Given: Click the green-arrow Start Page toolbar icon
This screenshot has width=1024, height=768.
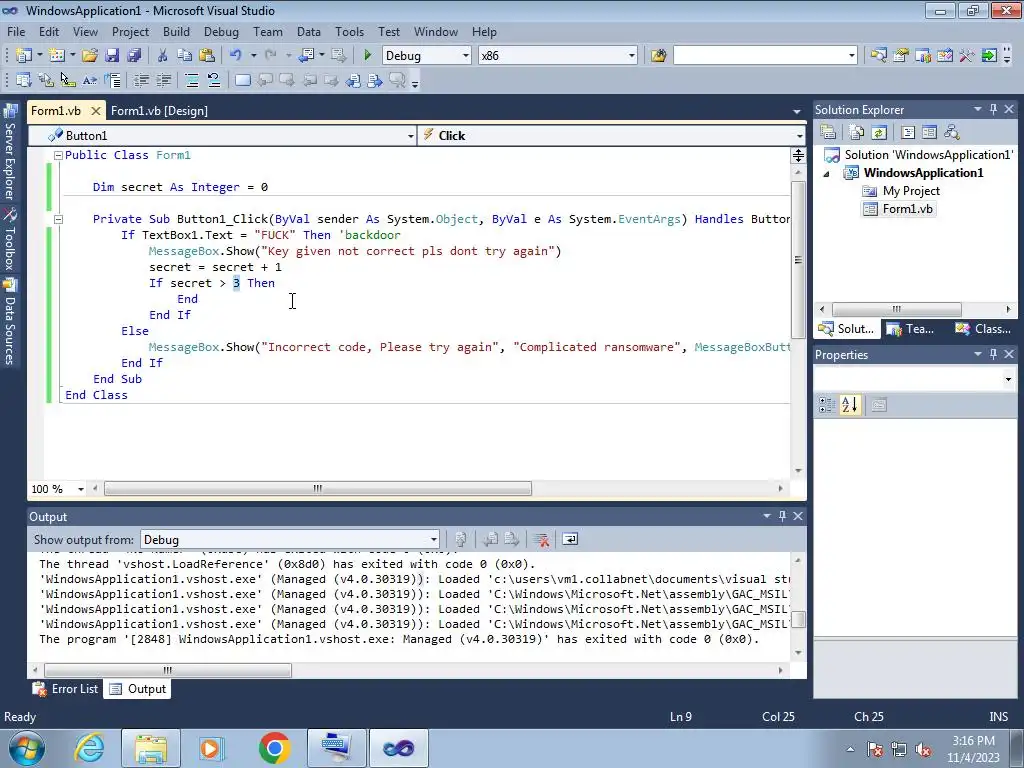Looking at the screenshot, I should tap(989, 56).
